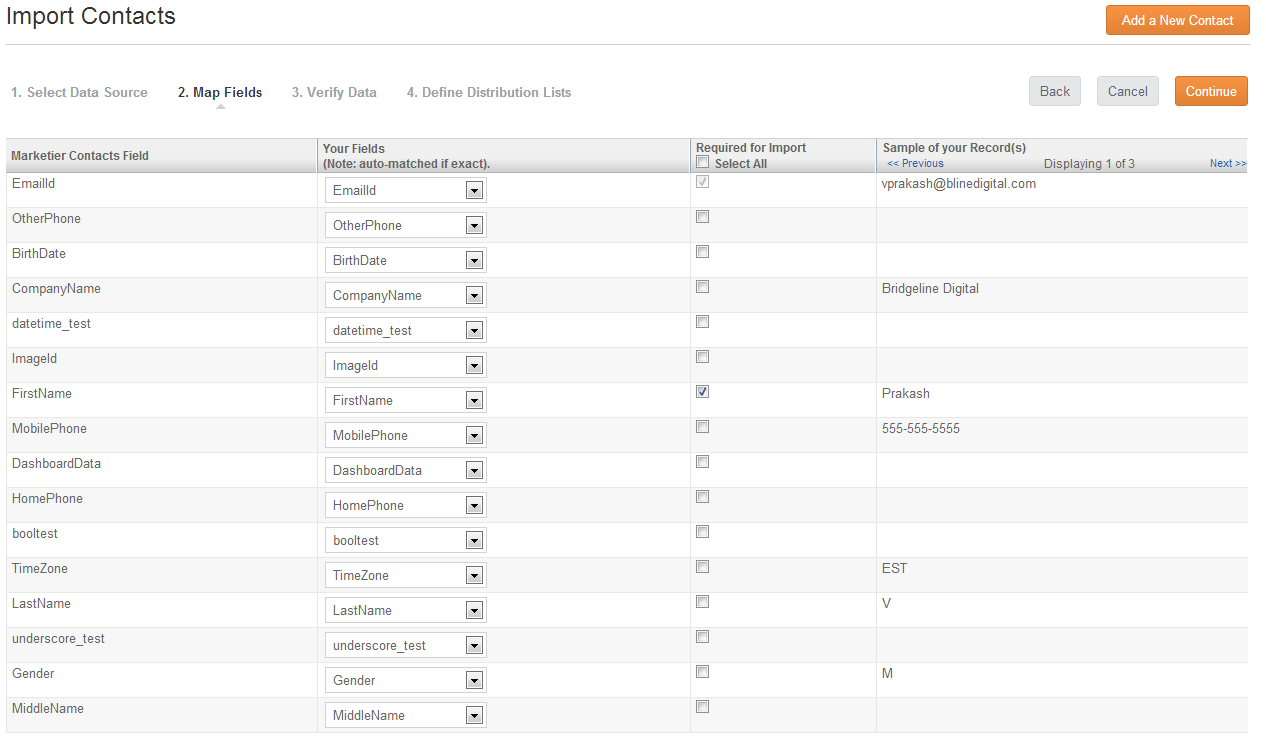This screenshot has width=1266, height=750.
Task: Cancel the contact import
Action: click(x=1128, y=91)
